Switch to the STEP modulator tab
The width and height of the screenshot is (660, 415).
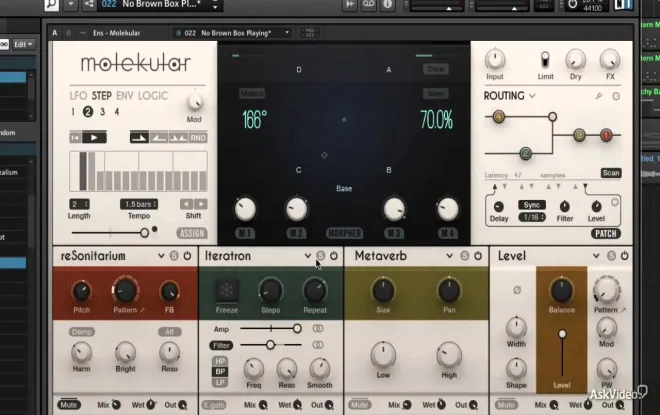[102, 96]
